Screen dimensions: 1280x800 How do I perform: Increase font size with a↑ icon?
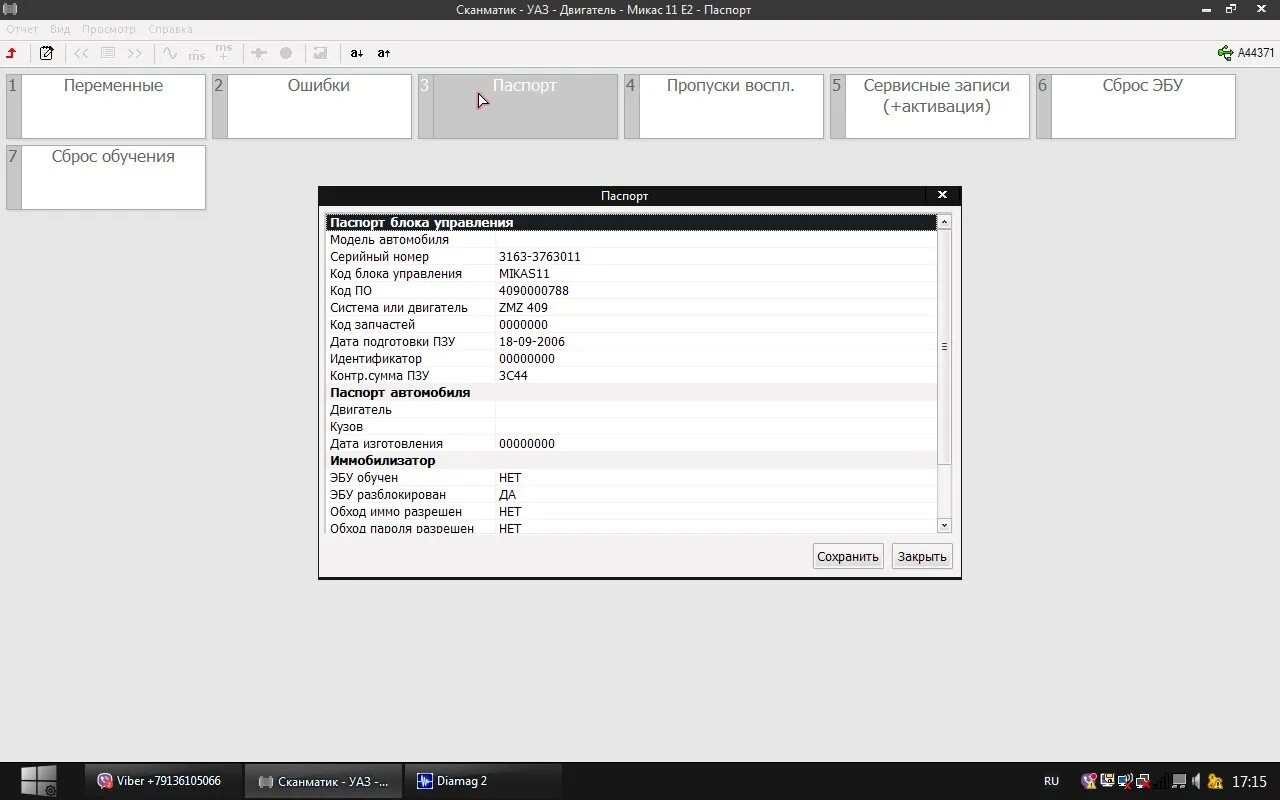point(383,53)
